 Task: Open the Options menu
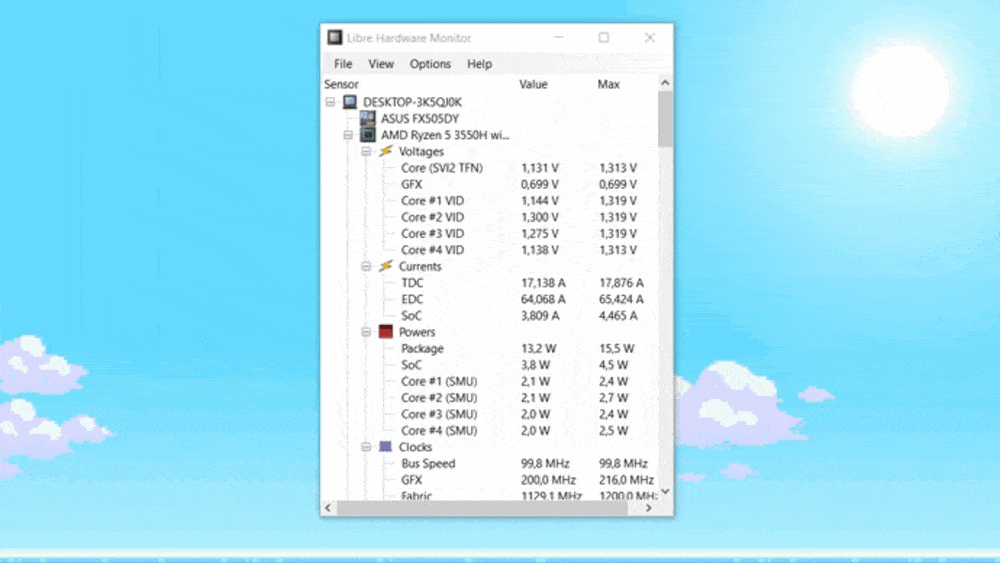[430, 64]
